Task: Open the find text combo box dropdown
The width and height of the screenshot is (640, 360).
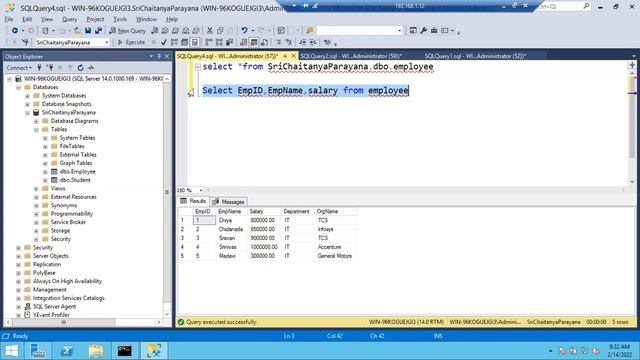Action: (399, 31)
